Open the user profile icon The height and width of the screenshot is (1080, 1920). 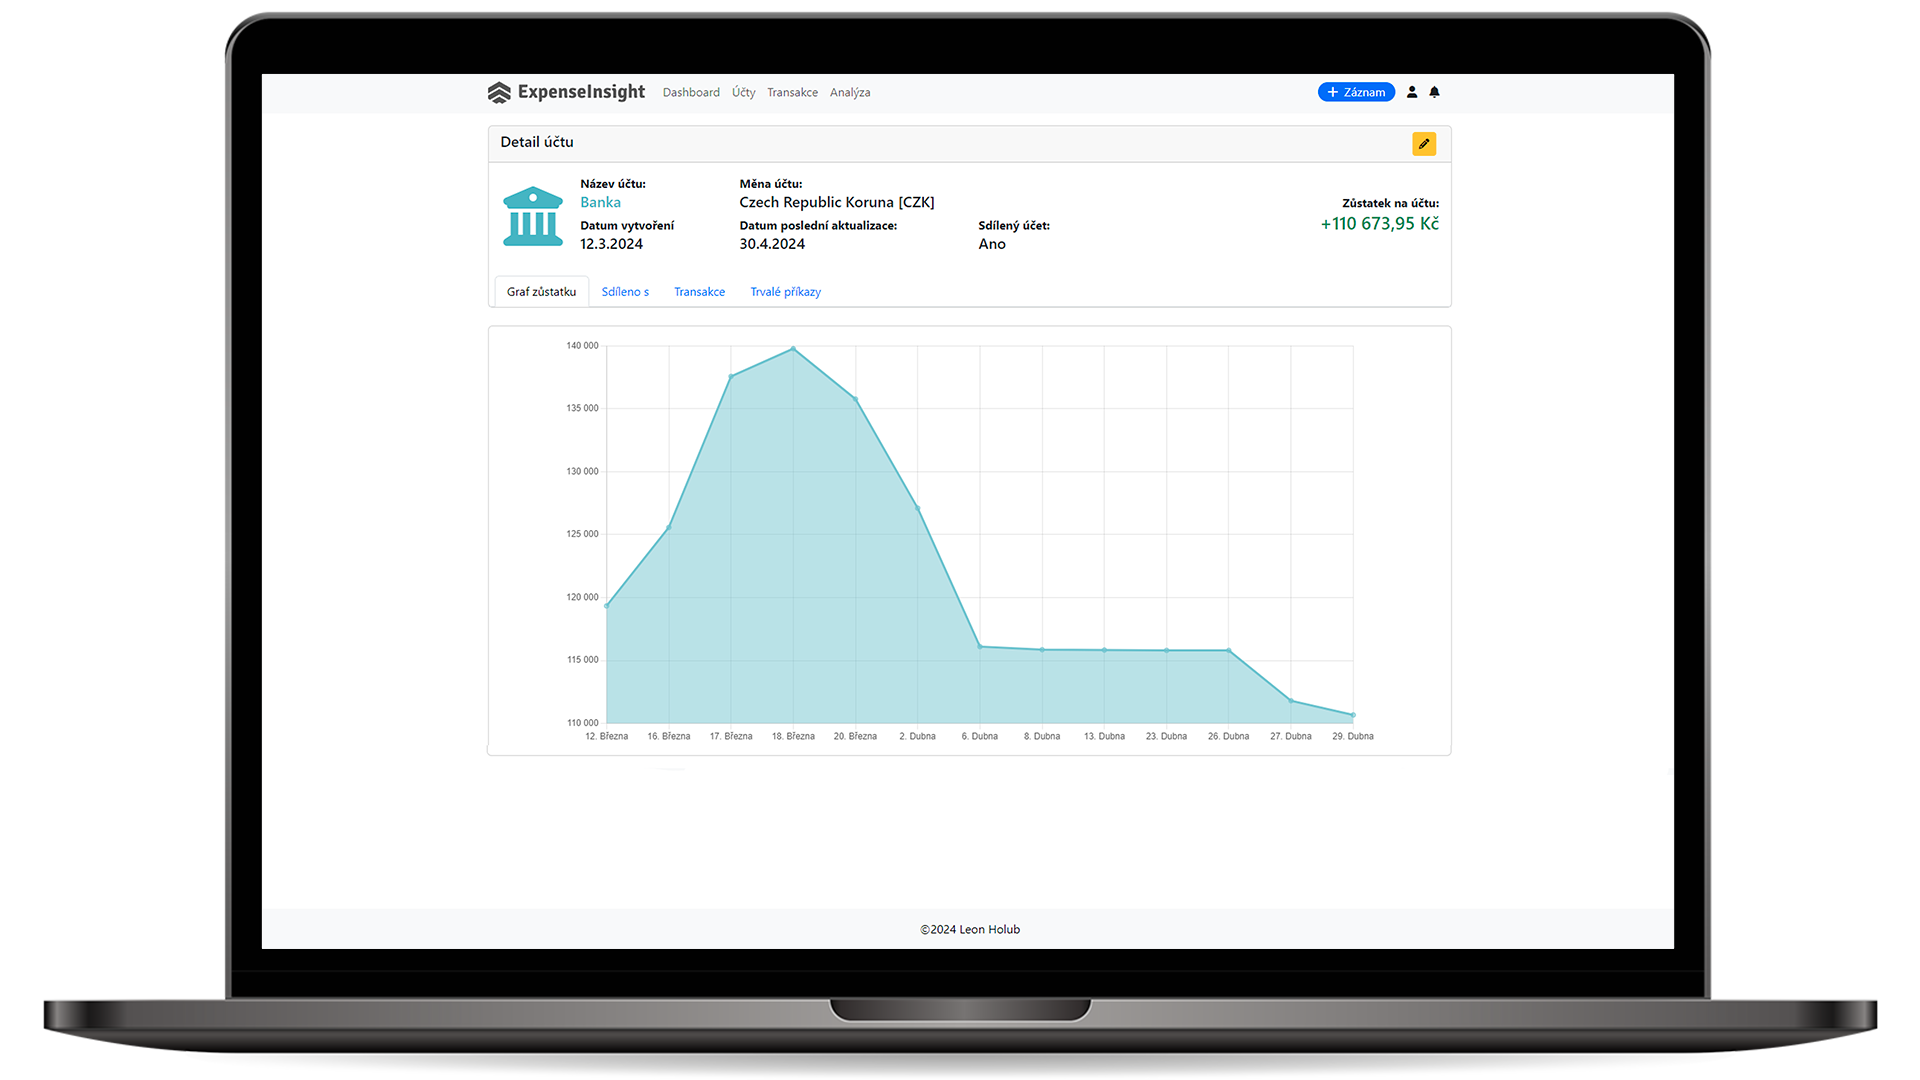click(x=1412, y=92)
